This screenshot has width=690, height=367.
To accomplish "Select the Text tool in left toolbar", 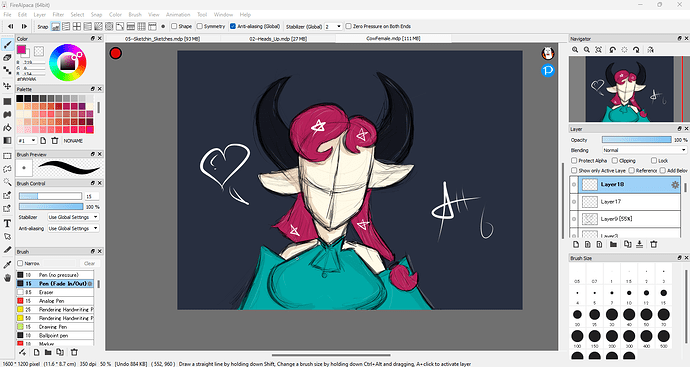I will (x=7, y=223).
